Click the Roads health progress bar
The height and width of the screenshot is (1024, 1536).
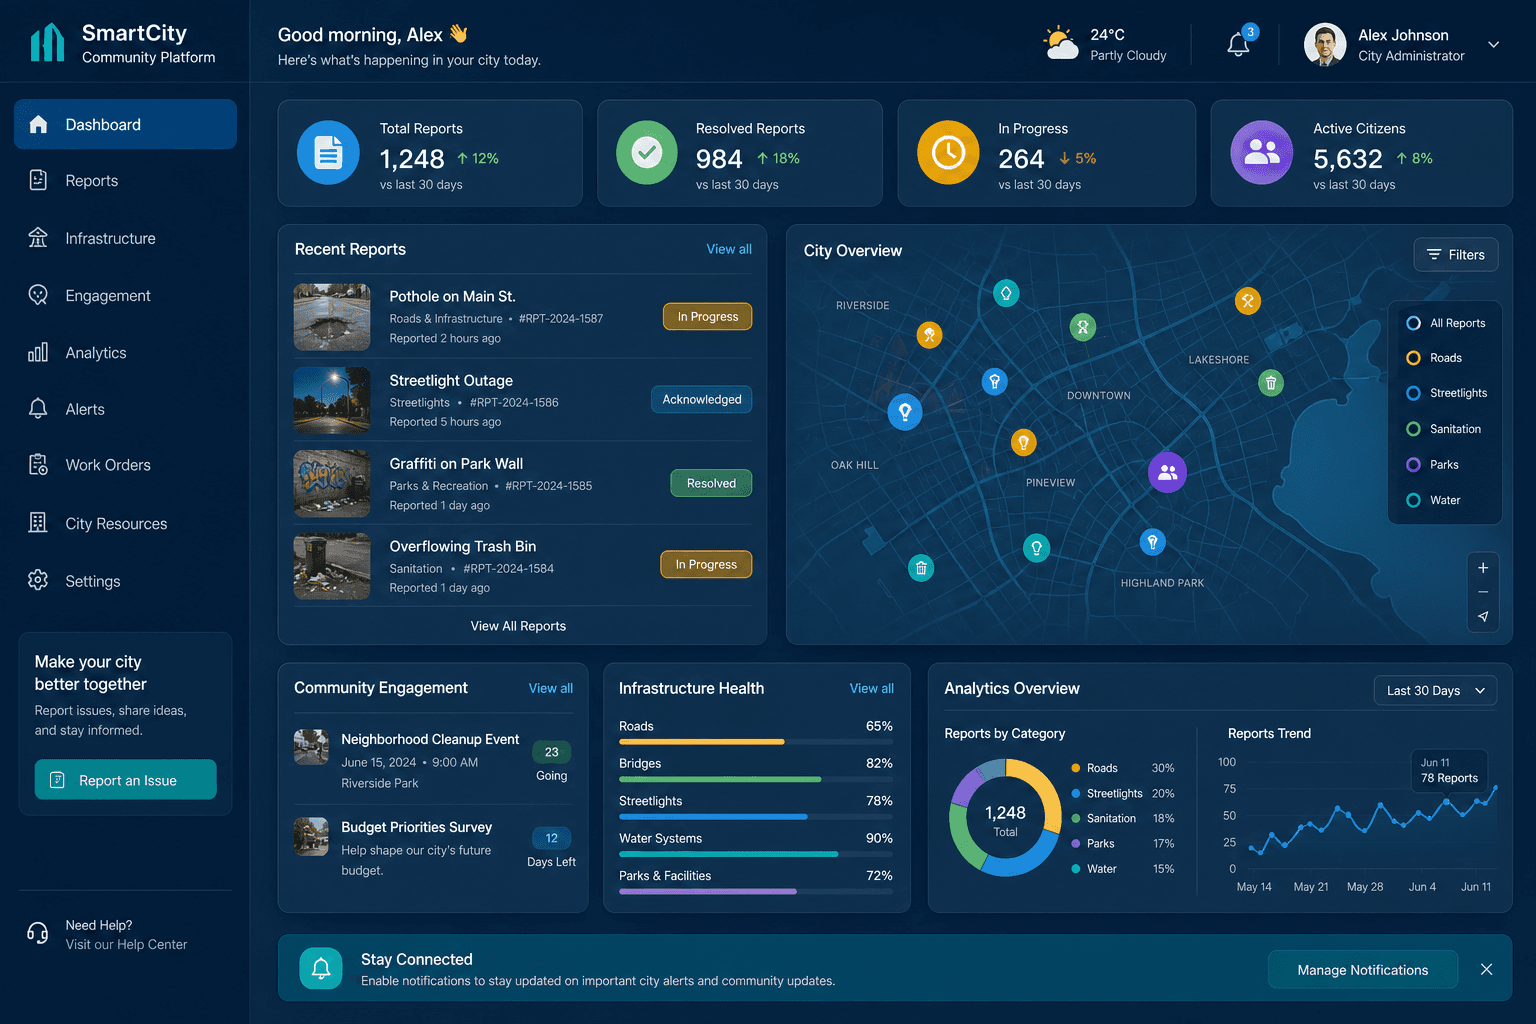(x=756, y=742)
